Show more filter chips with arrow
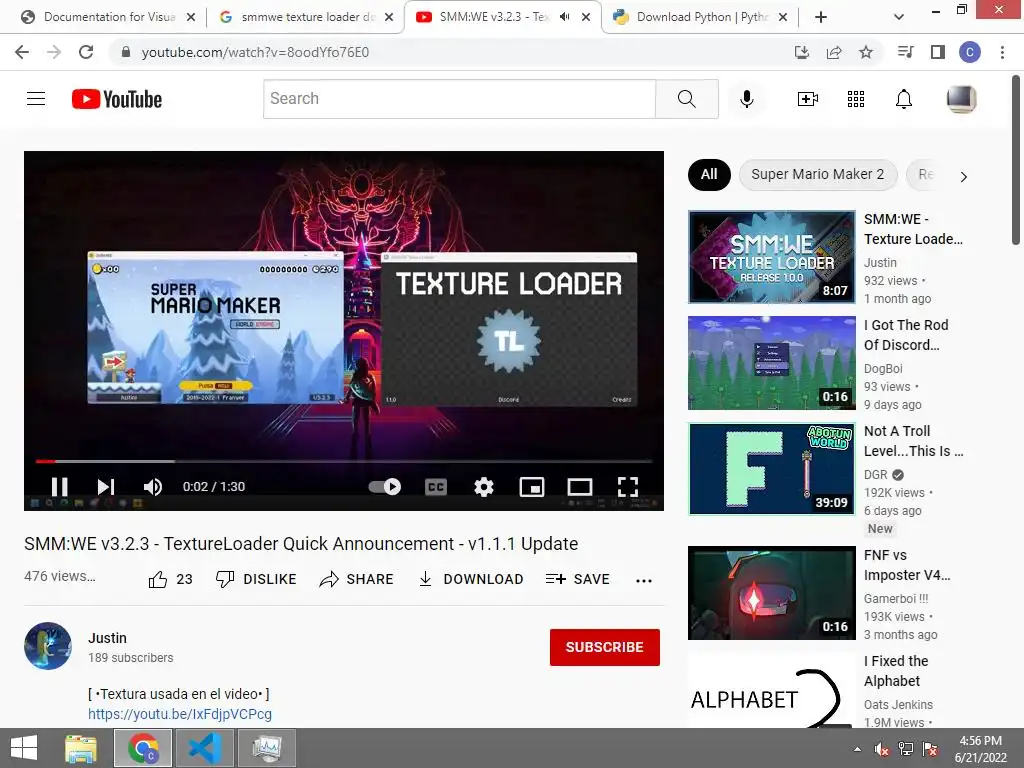Viewport: 1024px width, 768px height. 963,176
